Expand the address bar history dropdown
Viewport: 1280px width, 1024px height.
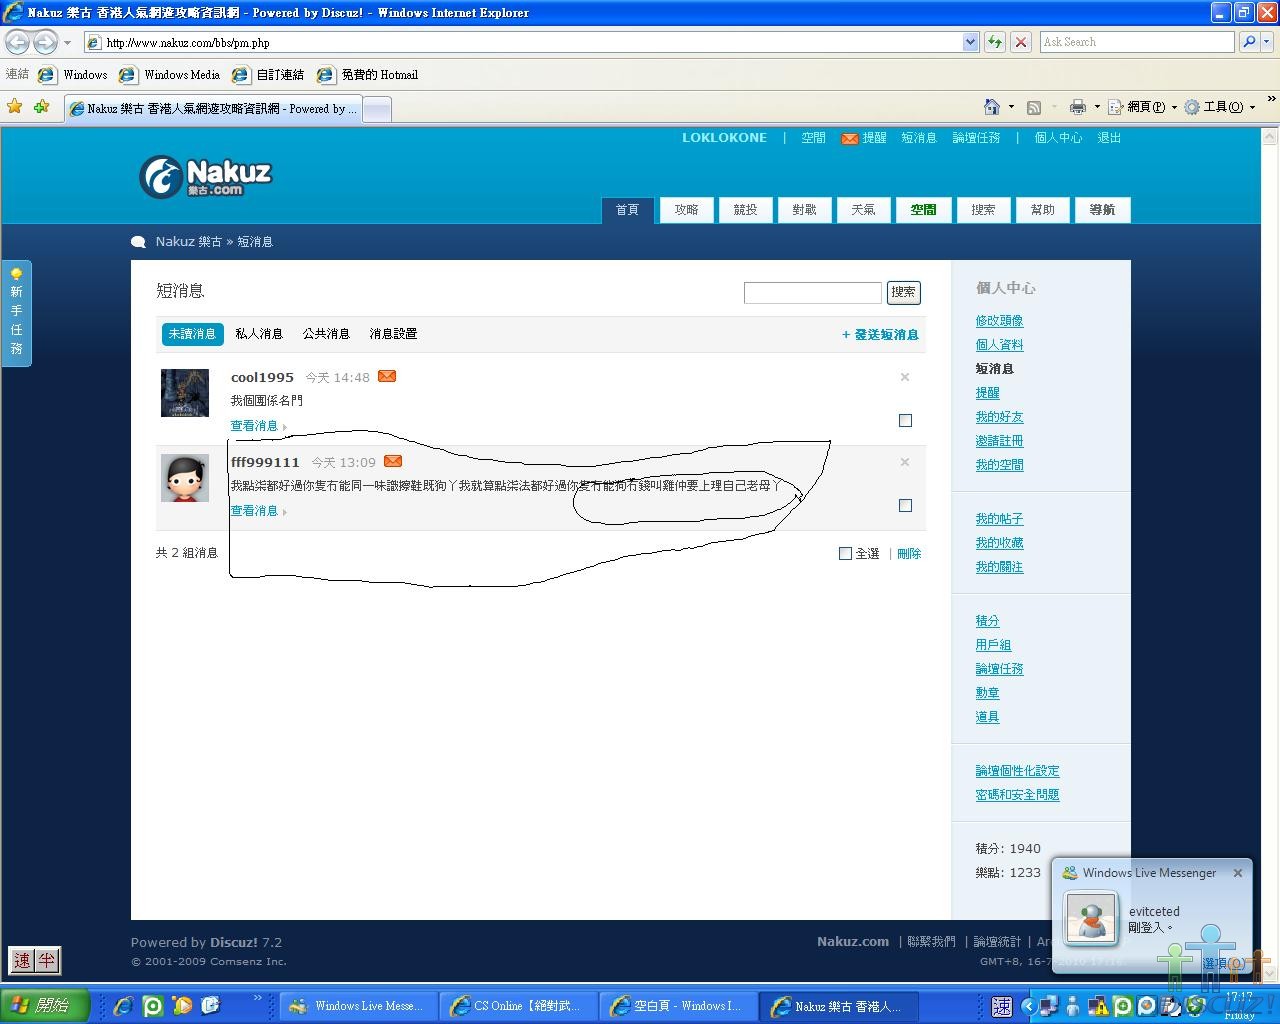pyautogui.click(x=970, y=42)
